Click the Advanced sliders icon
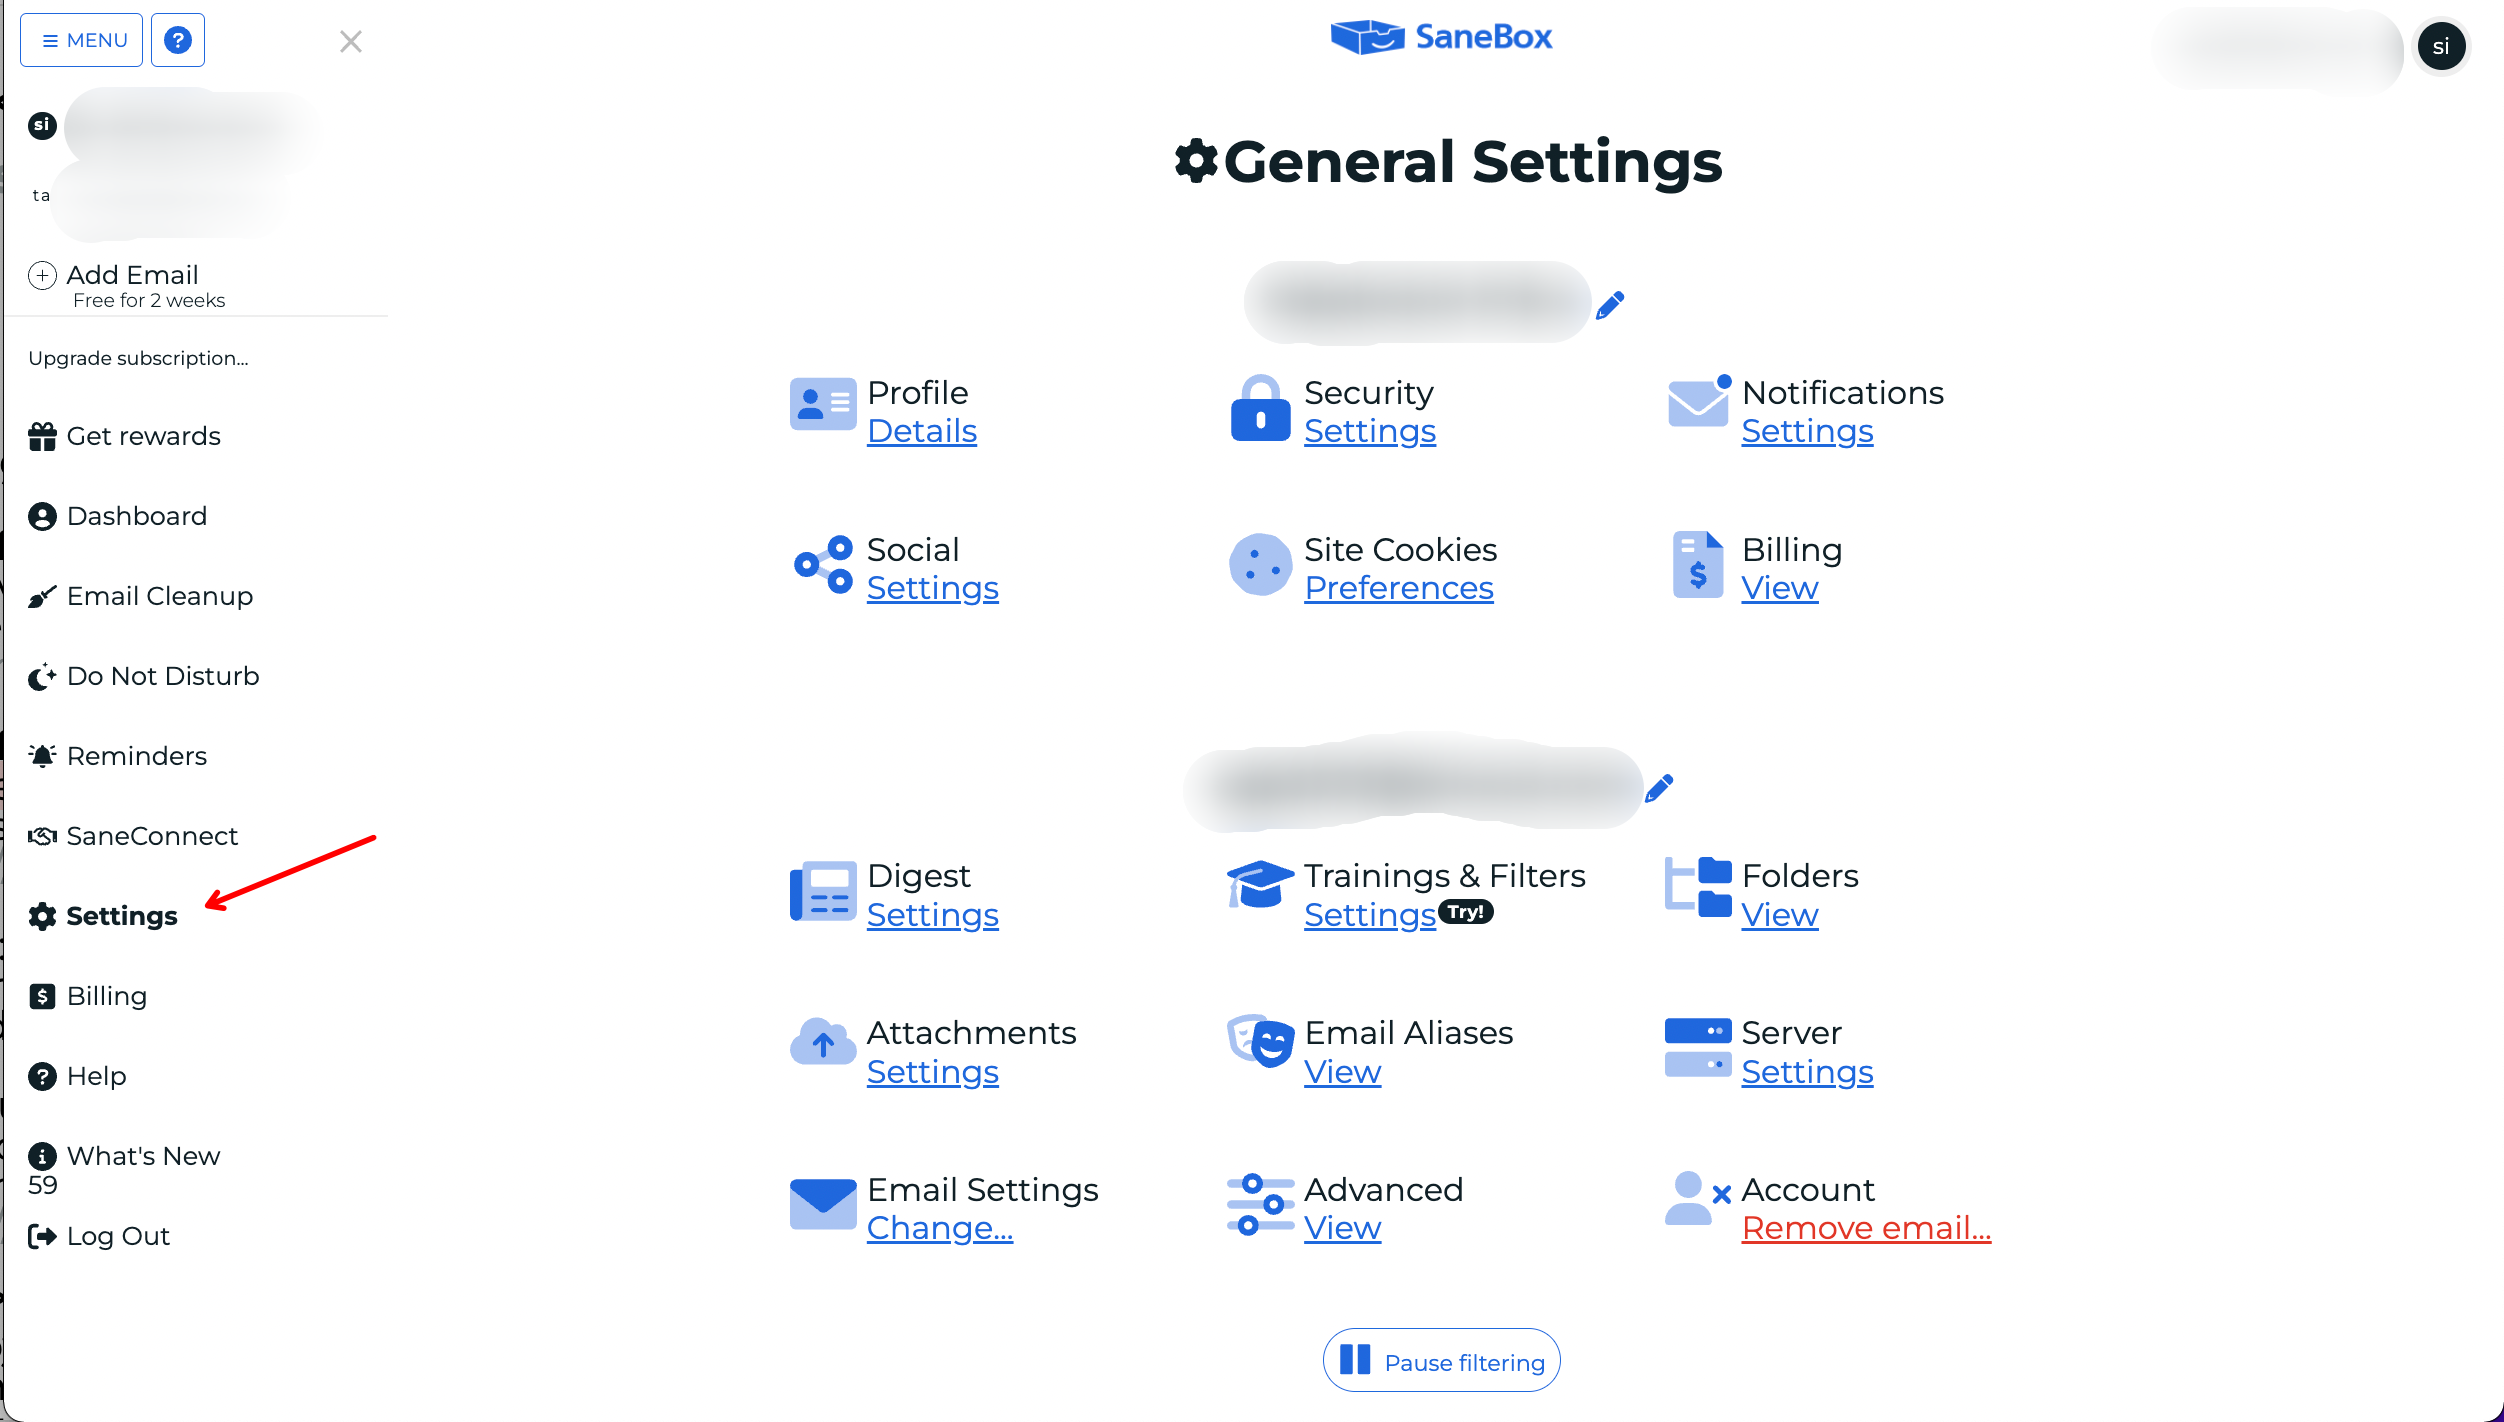Screen dimensions: 2504x1422 [x=1260, y=1205]
